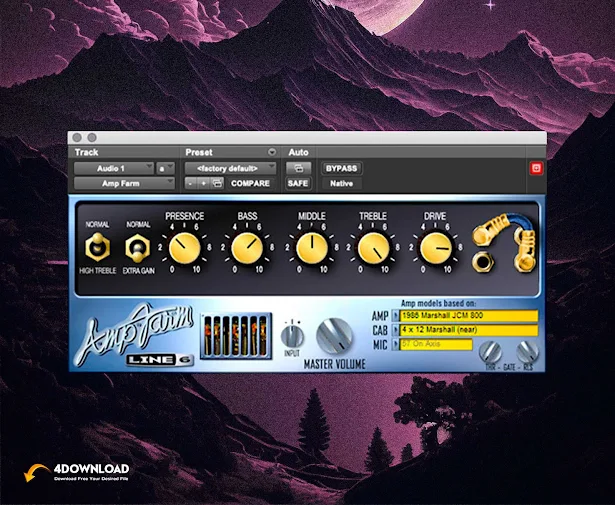The width and height of the screenshot is (615, 505).
Task: Open the factory default preset dropdown
Action: point(230,169)
